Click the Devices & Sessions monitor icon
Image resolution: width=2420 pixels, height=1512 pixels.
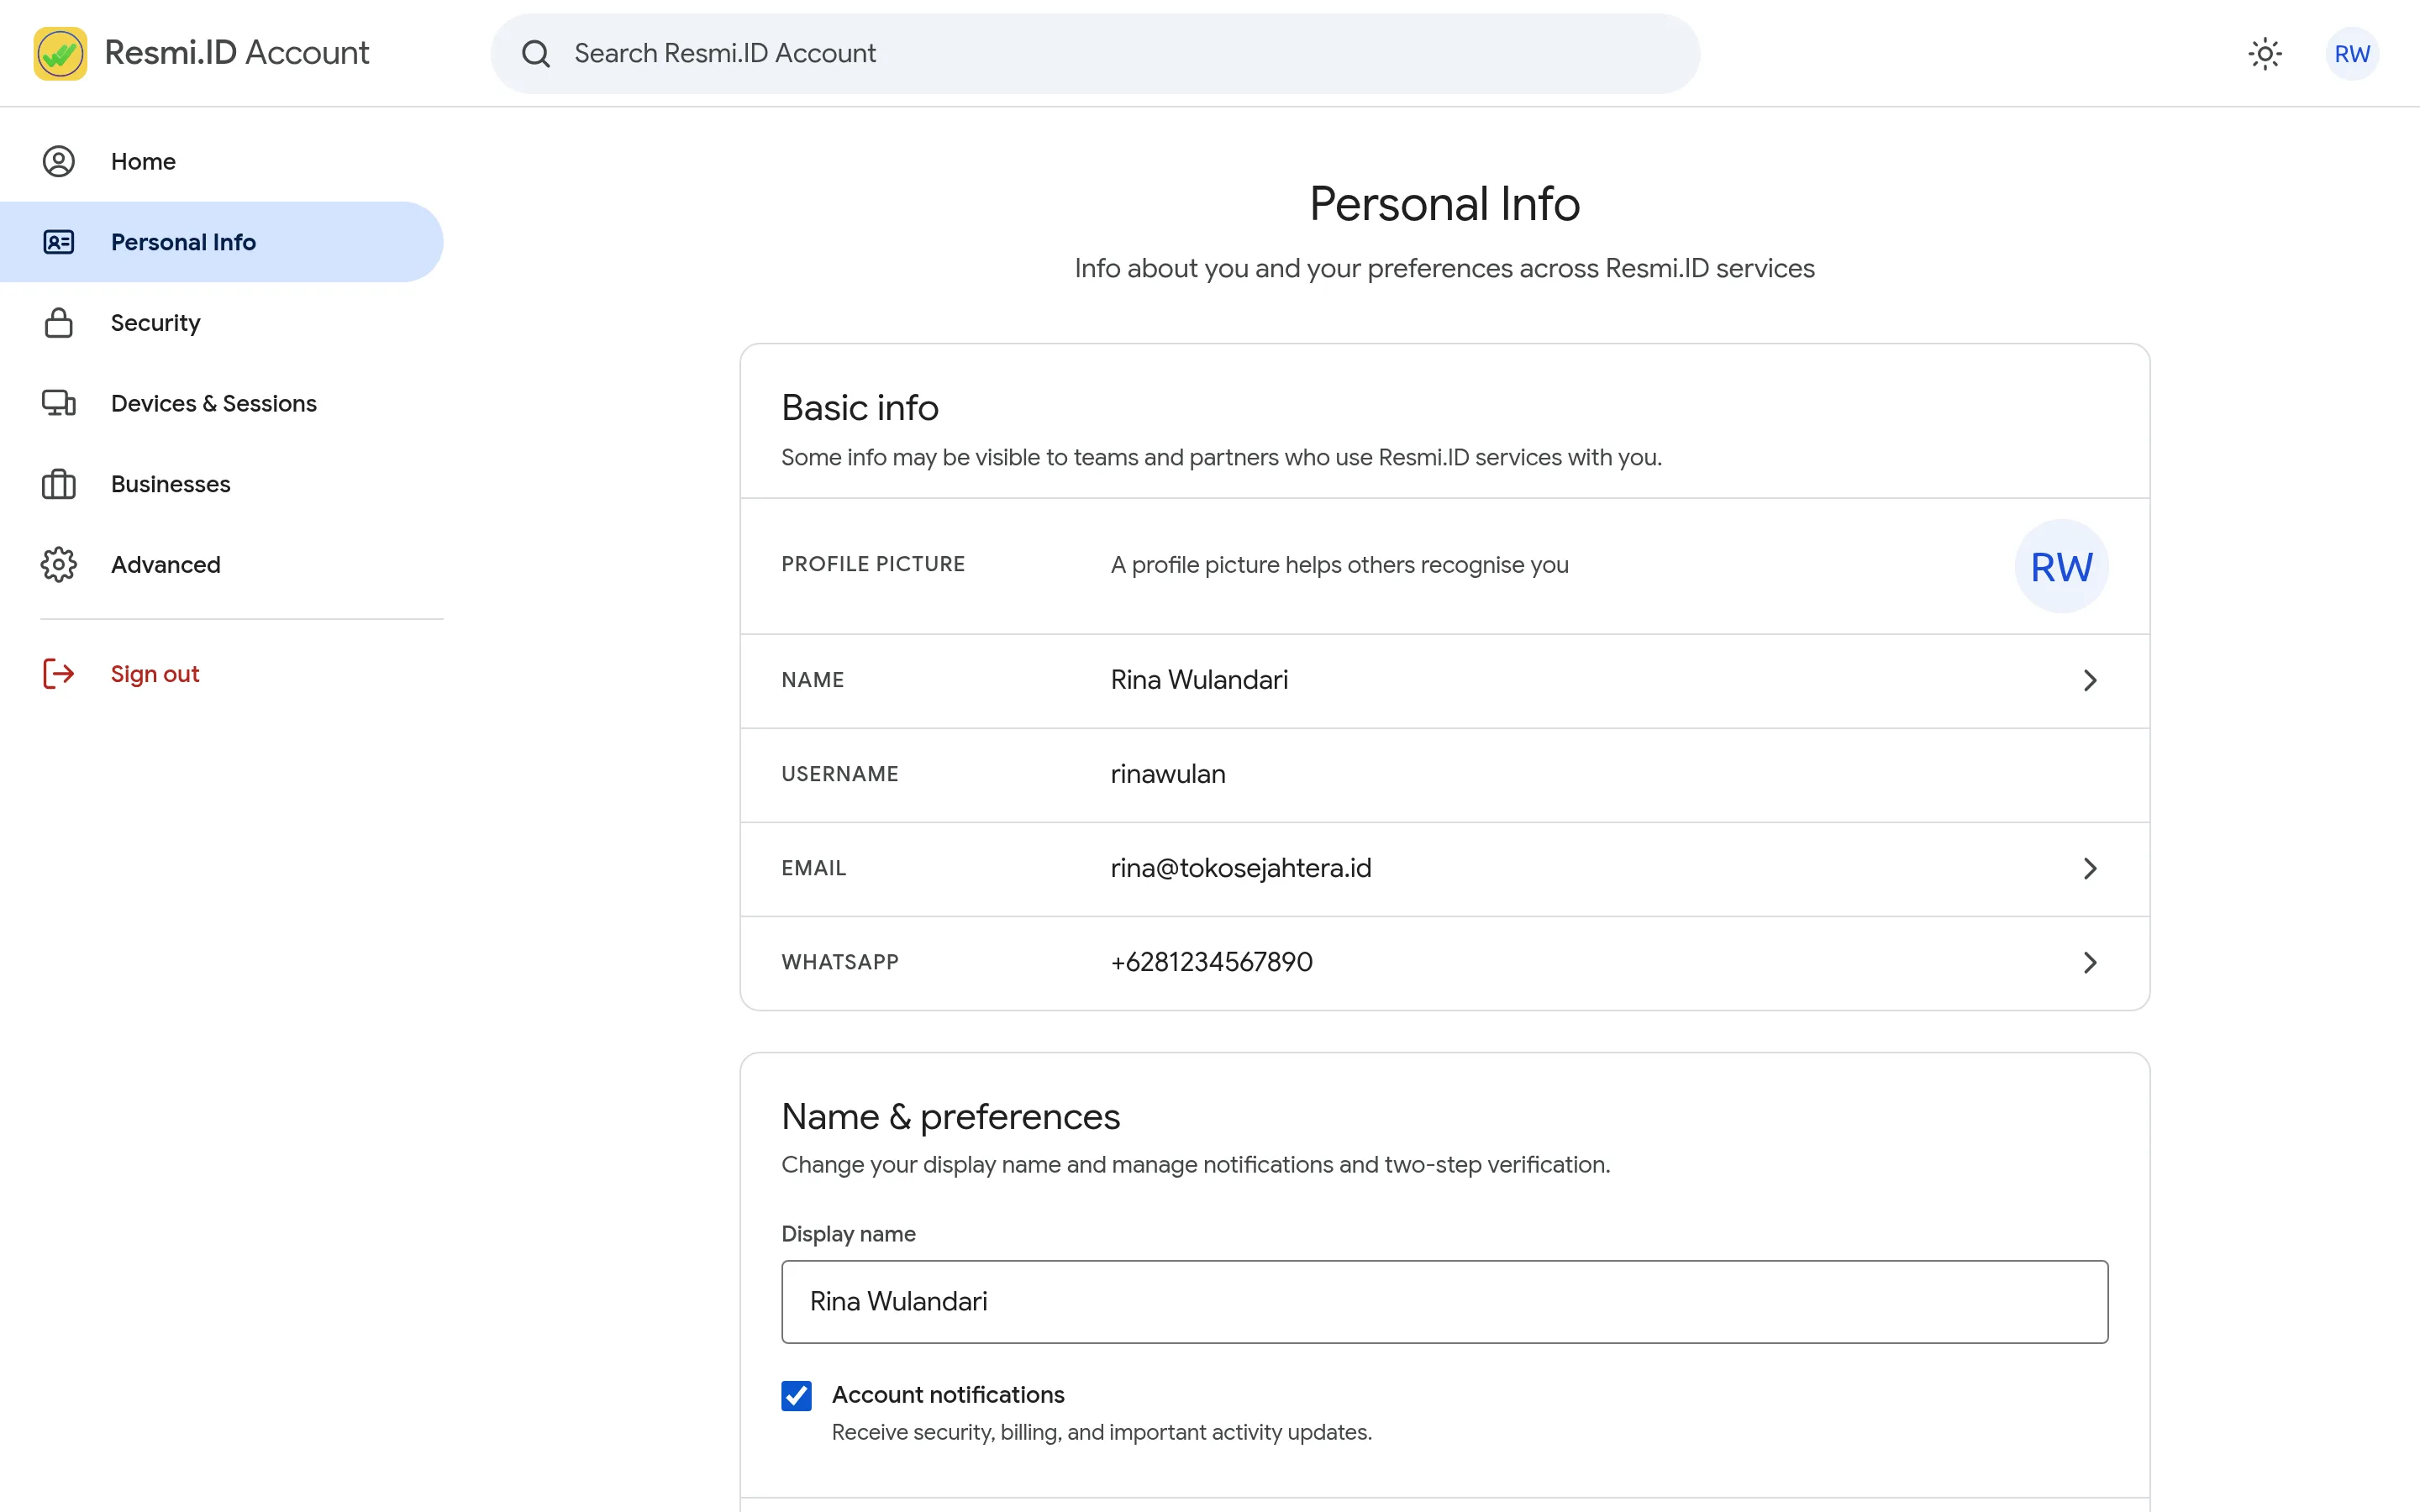coord(59,403)
